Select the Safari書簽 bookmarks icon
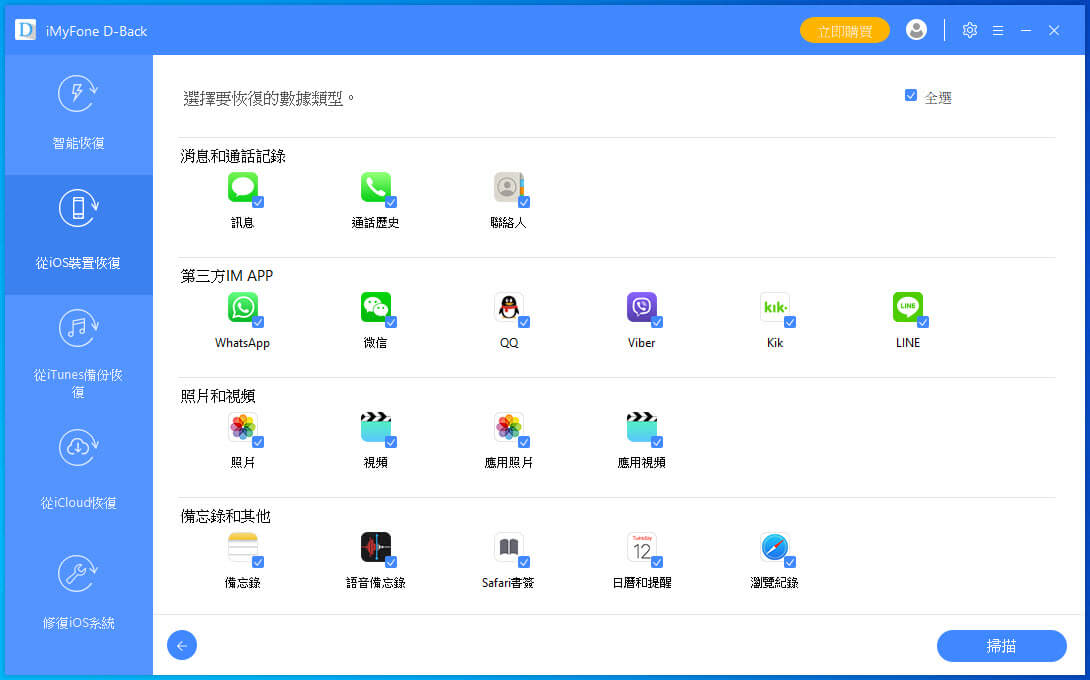The height and width of the screenshot is (680, 1090). point(509,547)
